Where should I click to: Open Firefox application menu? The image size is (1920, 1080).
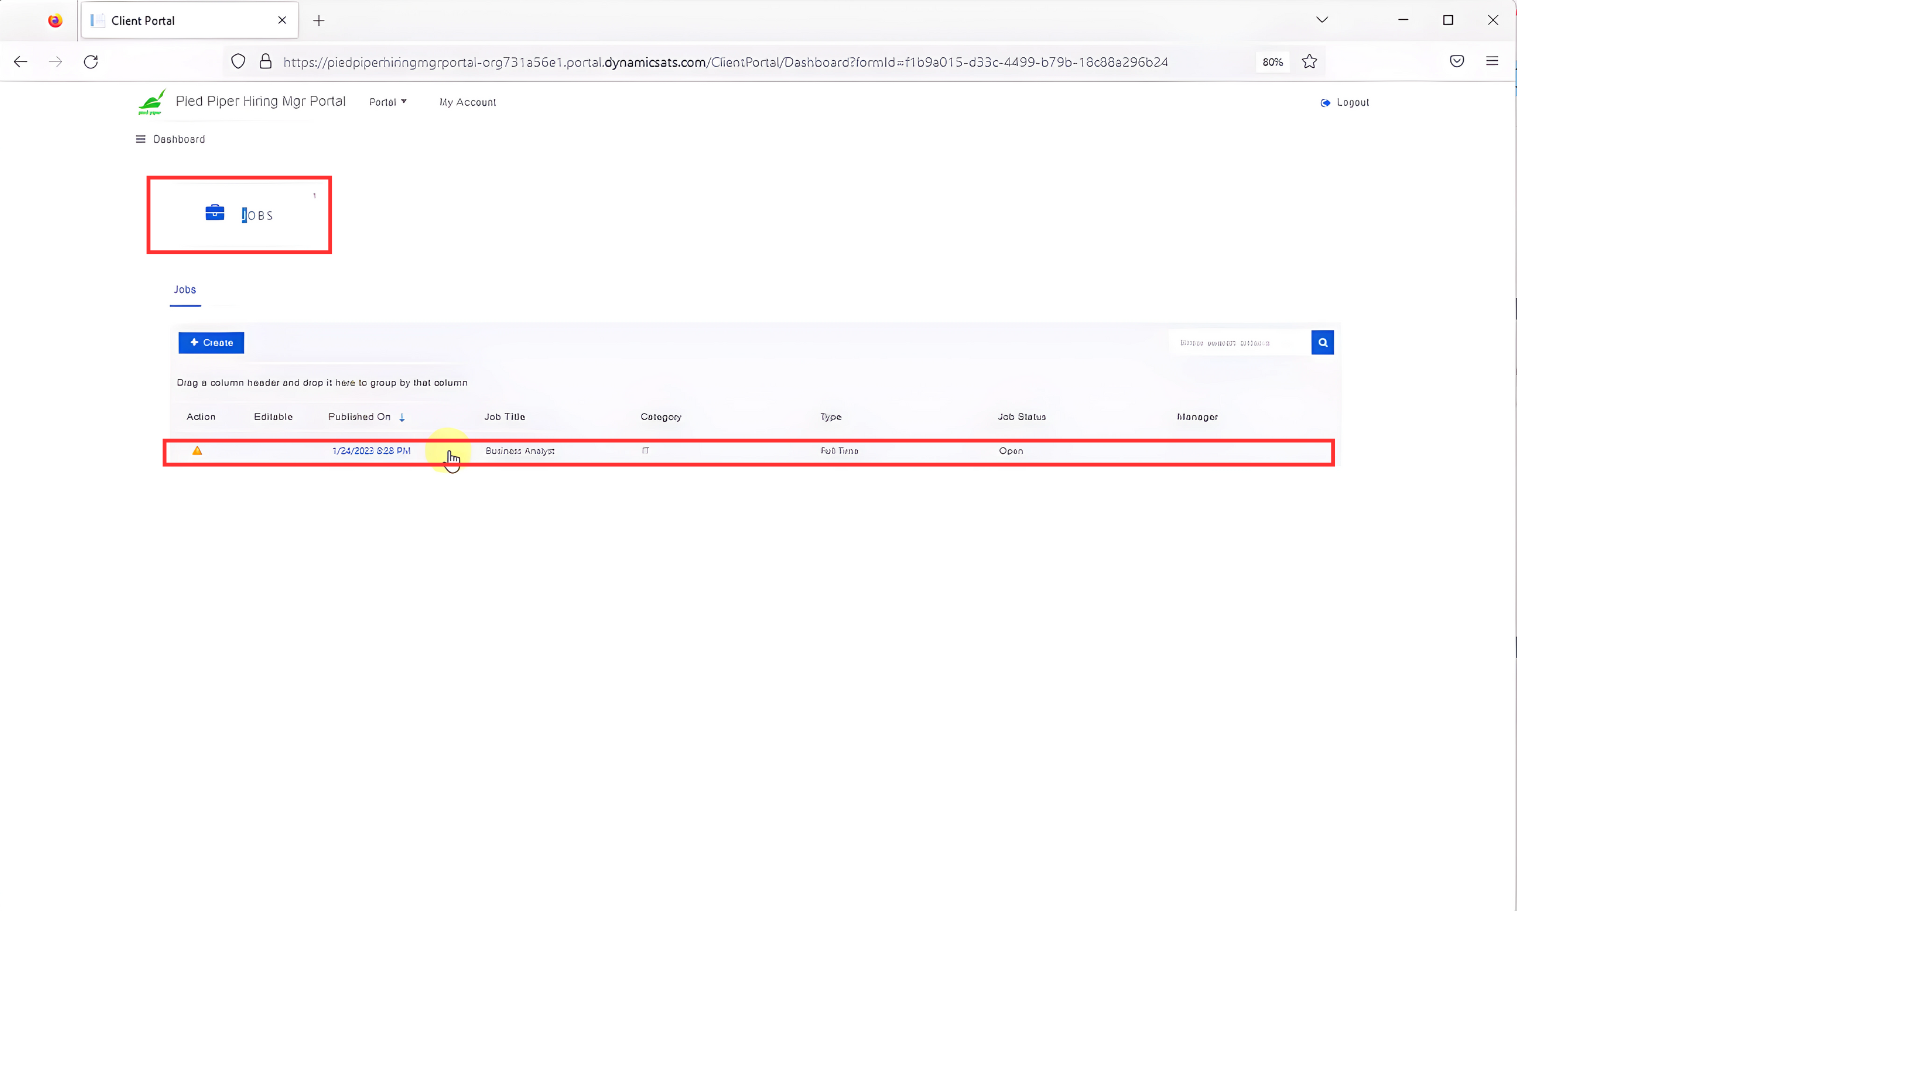(1492, 61)
